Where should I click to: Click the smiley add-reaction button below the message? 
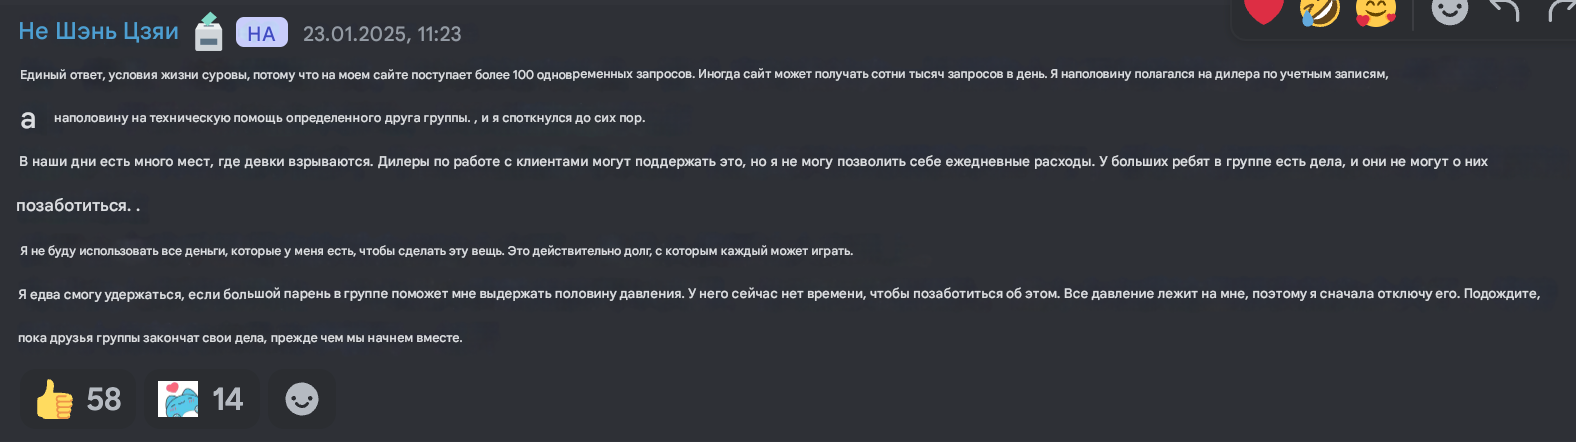tap(302, 399)
